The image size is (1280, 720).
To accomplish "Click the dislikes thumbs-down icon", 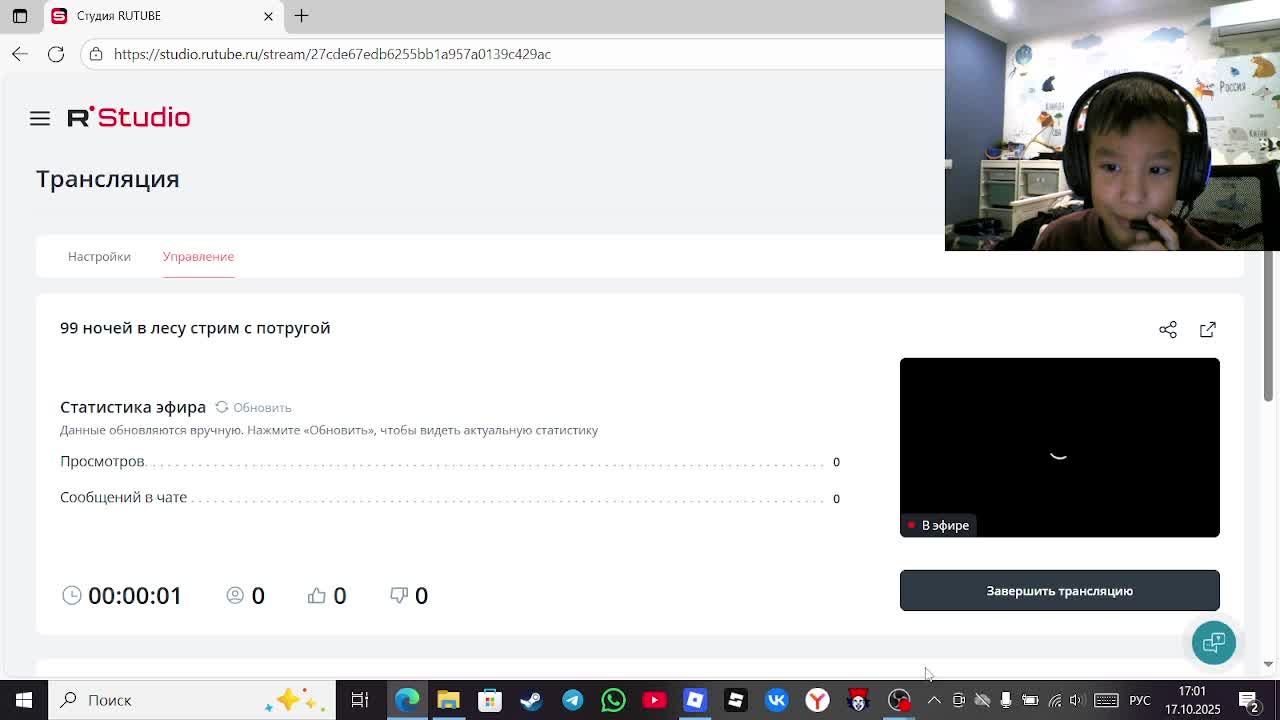I will 399,595.
